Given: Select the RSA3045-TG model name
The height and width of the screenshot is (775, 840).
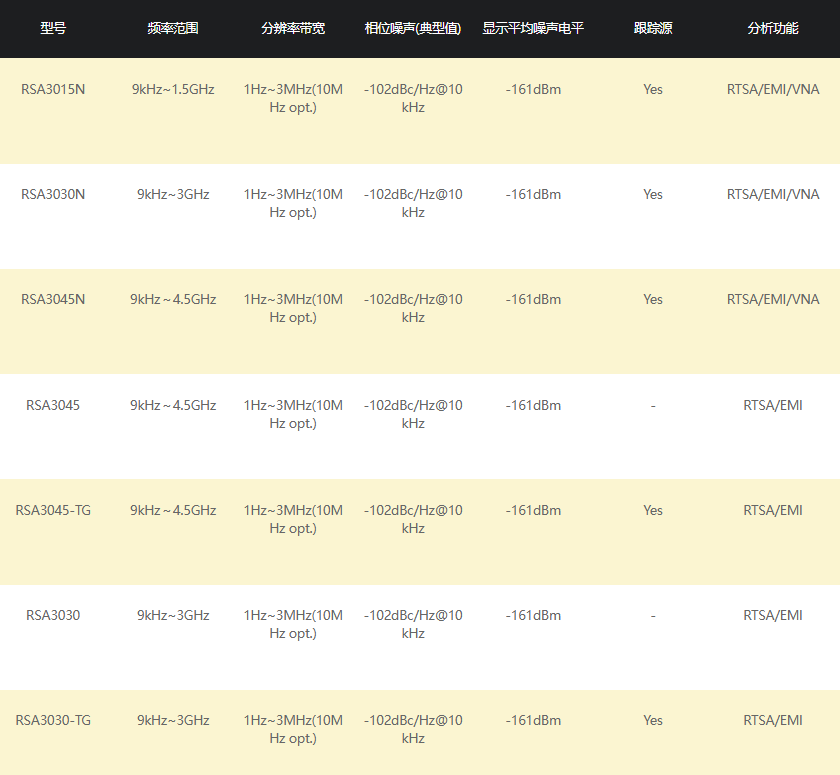Looking at the screenshot, I should 53,510.
